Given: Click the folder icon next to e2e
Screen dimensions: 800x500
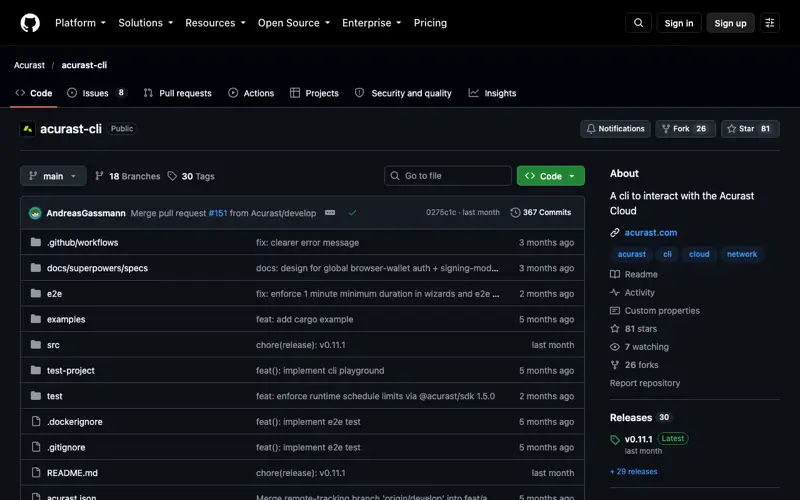Looking at the screenshot, I should (x=36, y=293).
